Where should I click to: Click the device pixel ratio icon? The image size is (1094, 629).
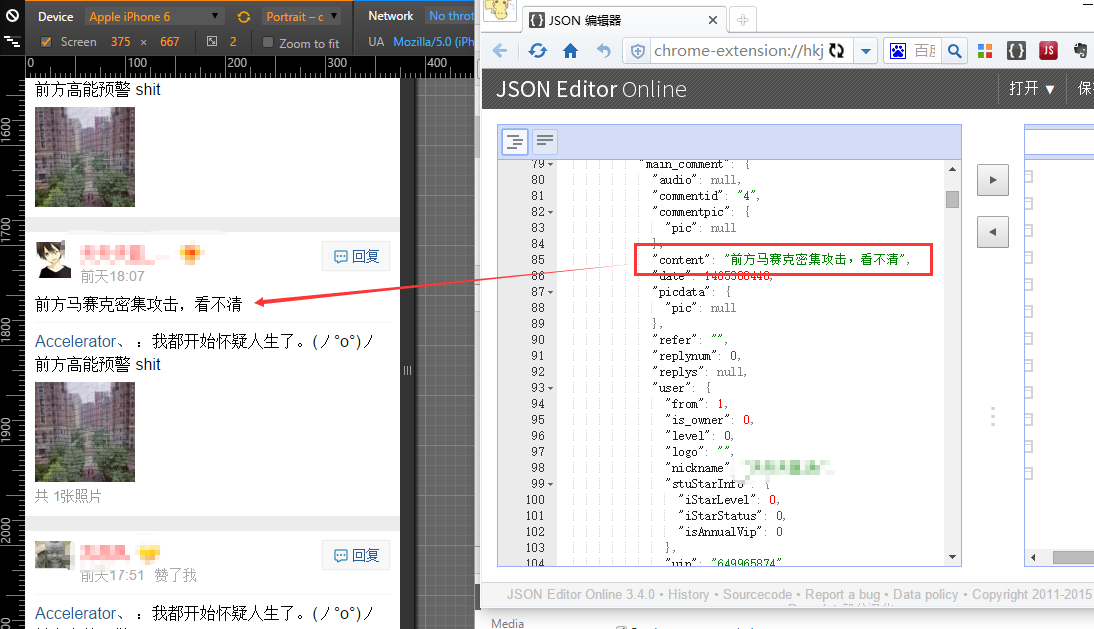212,42
